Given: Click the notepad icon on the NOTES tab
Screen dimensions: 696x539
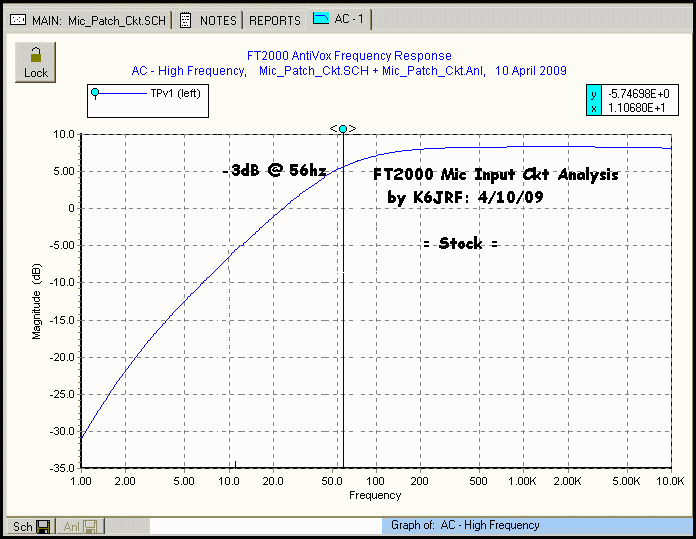Looking at the screenshot, I should click(x=186, y=20).
